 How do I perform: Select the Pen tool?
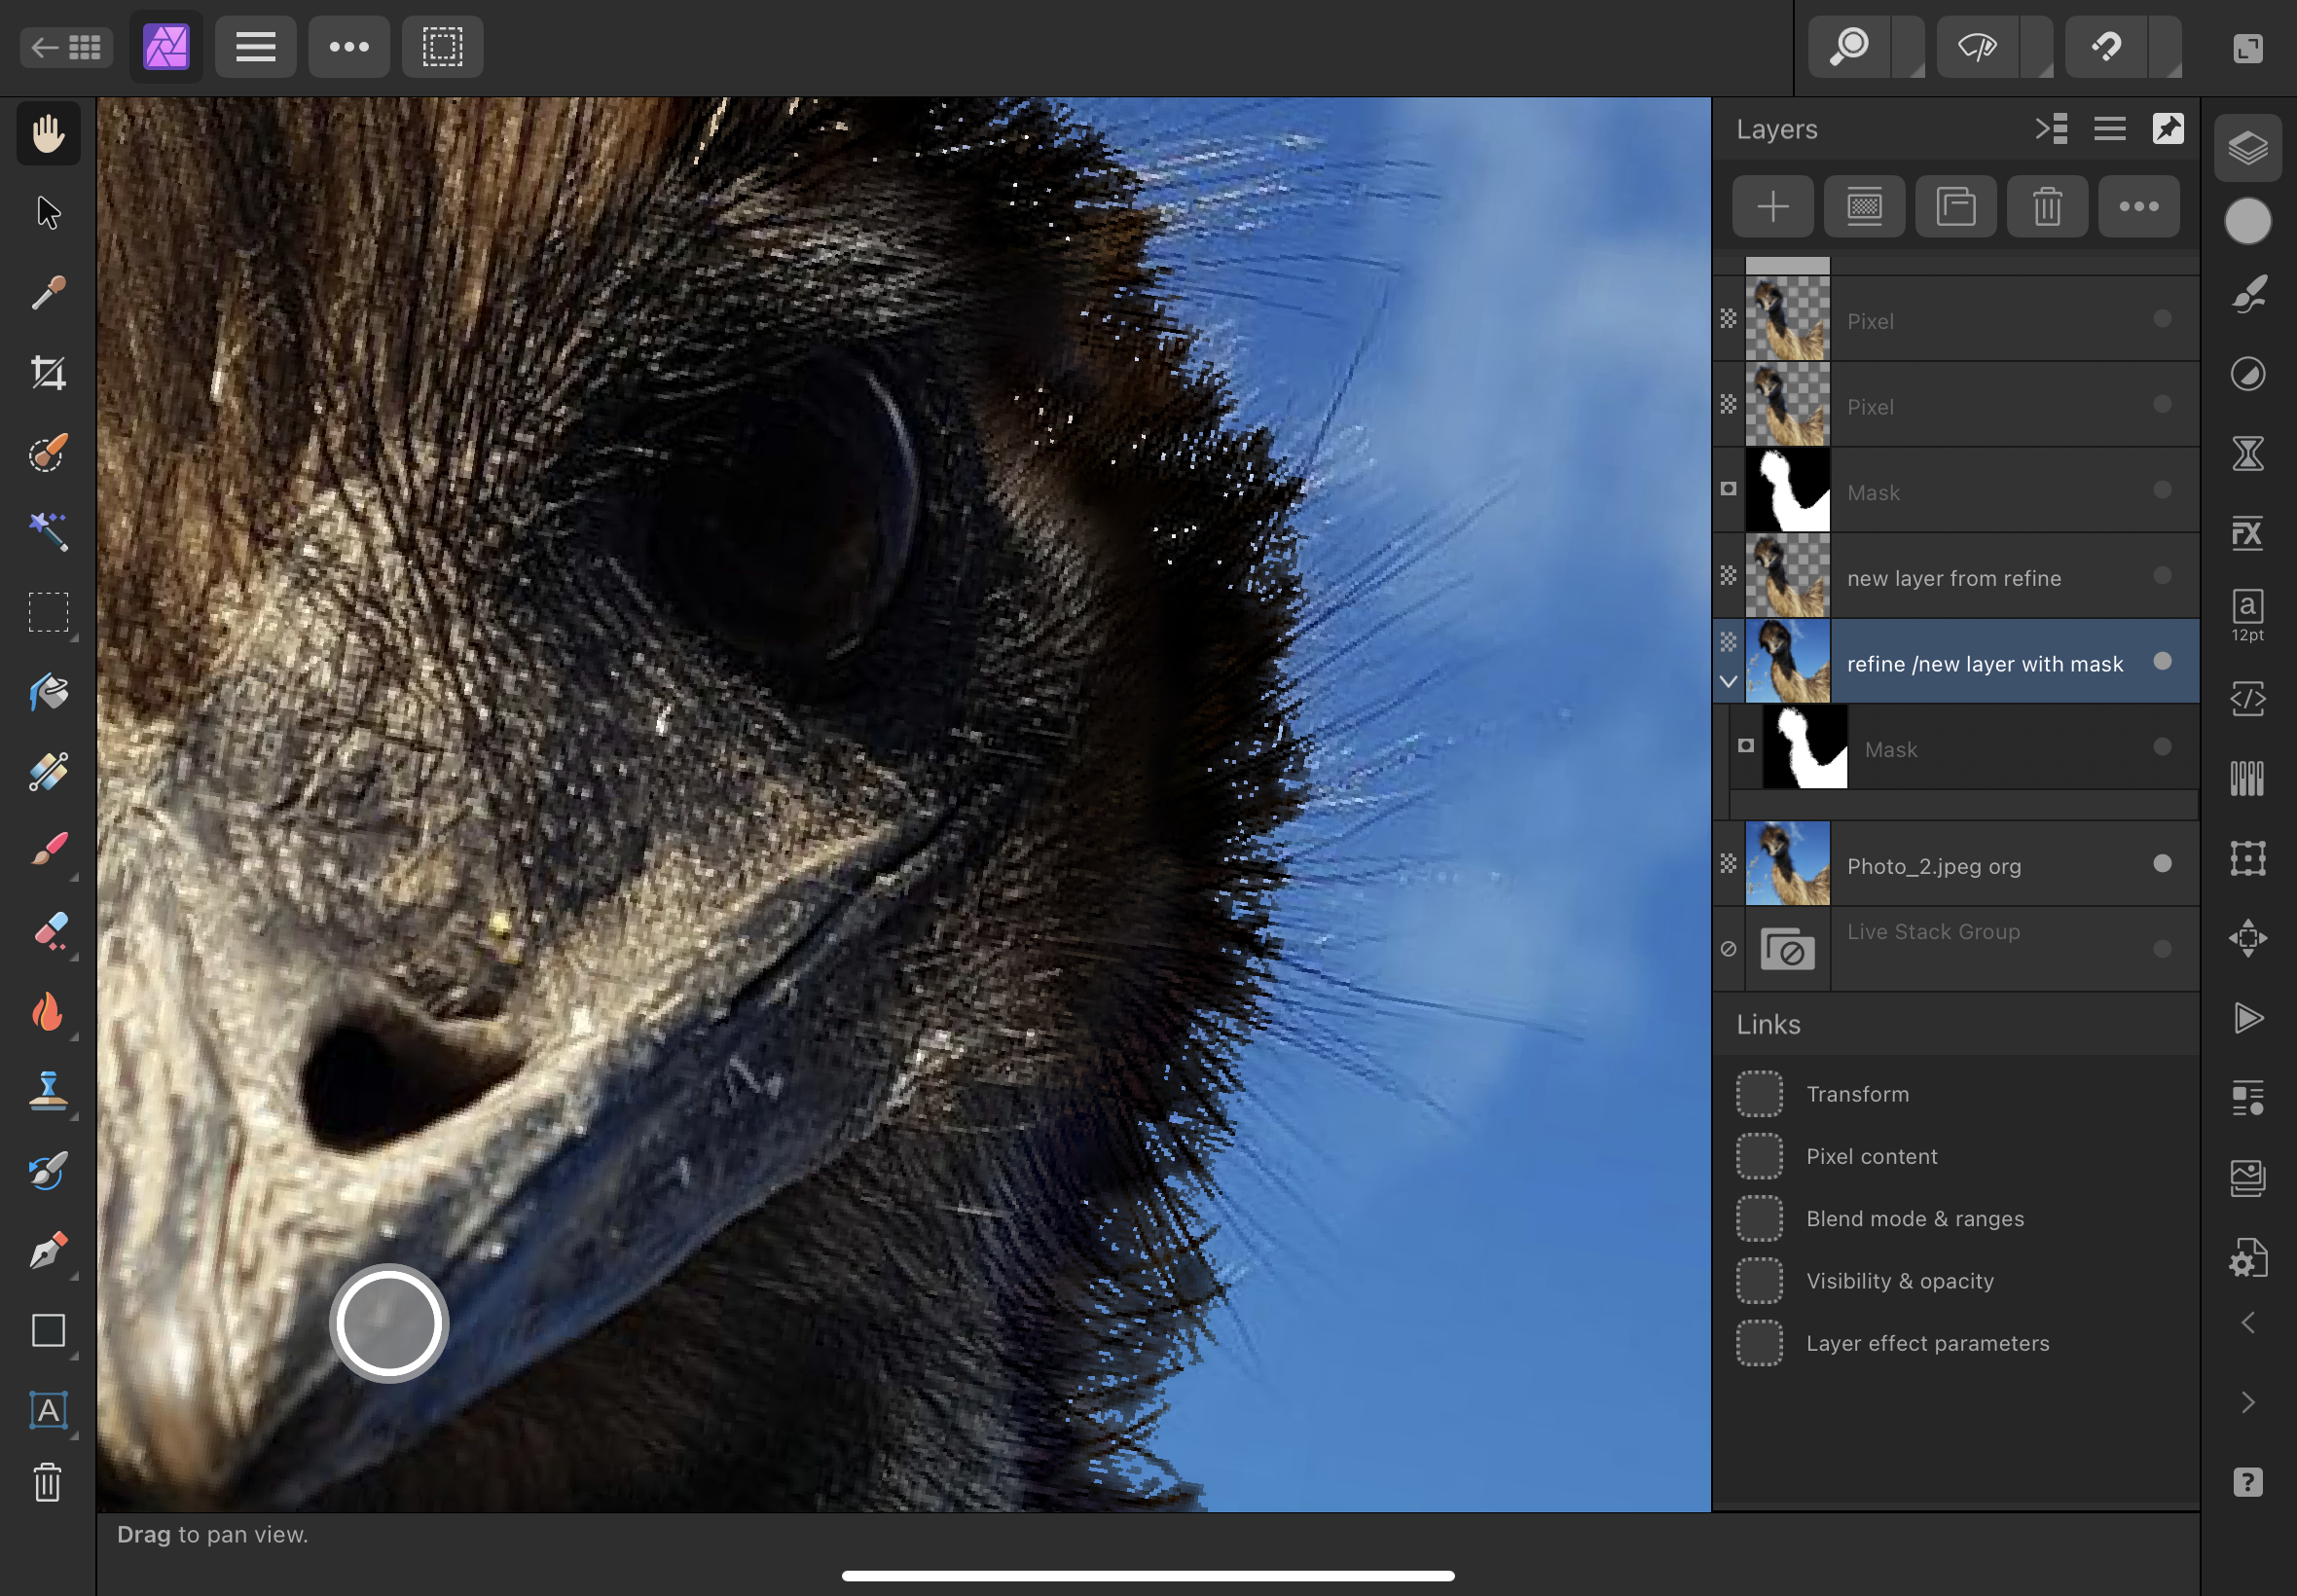pos(48,1251)
